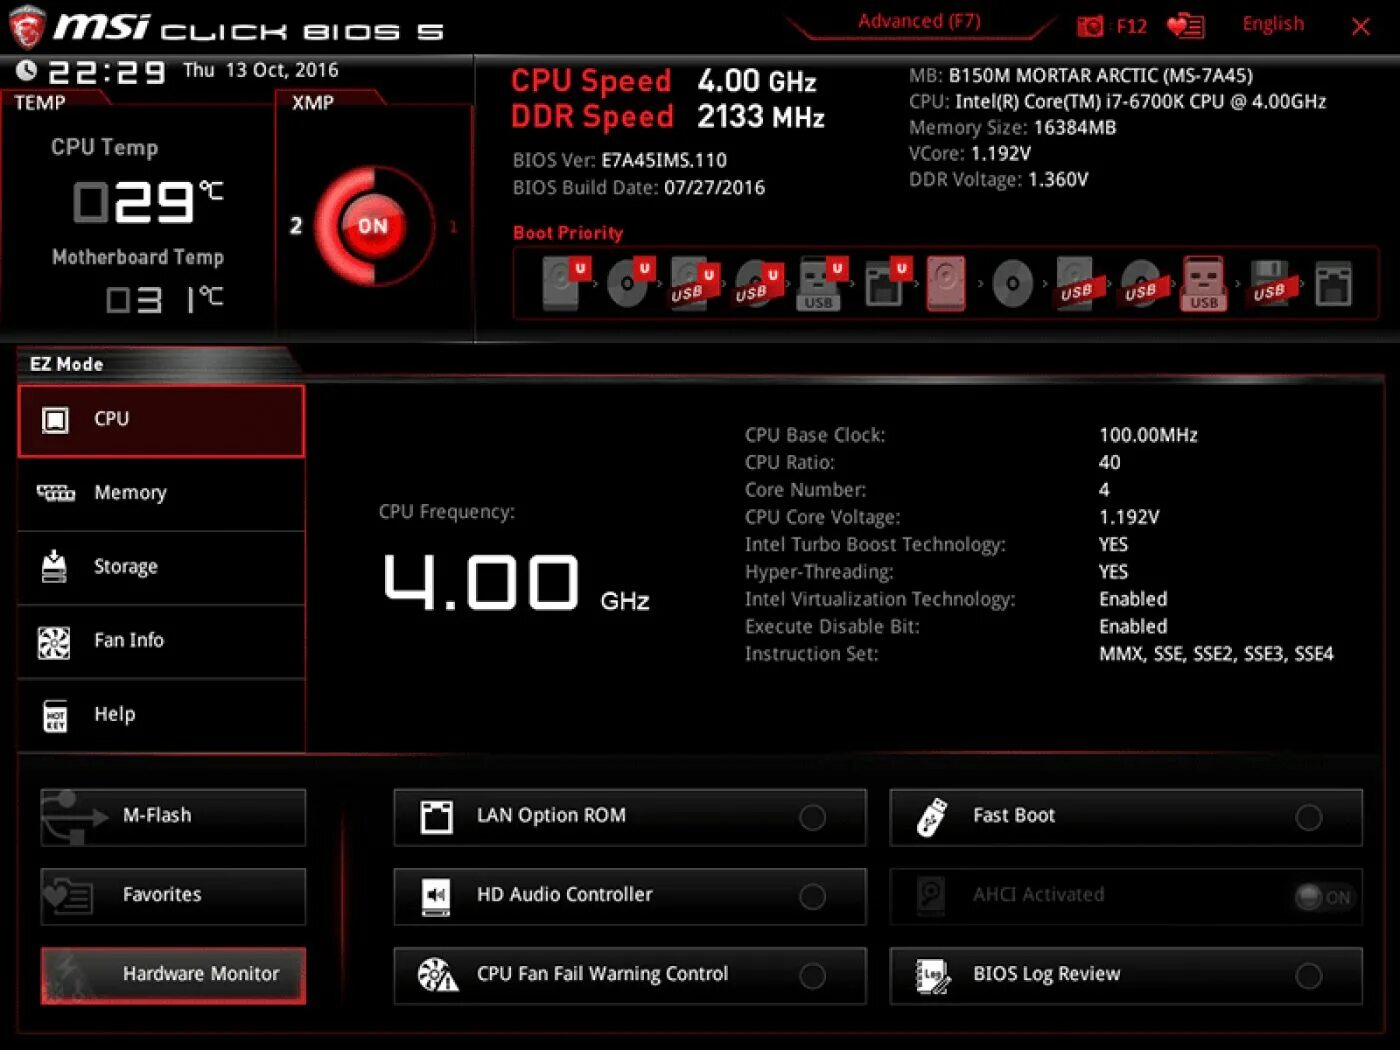Click the XMP tab label
This screenshot has height=1050, width=1400.
click(x=313, y=102)
